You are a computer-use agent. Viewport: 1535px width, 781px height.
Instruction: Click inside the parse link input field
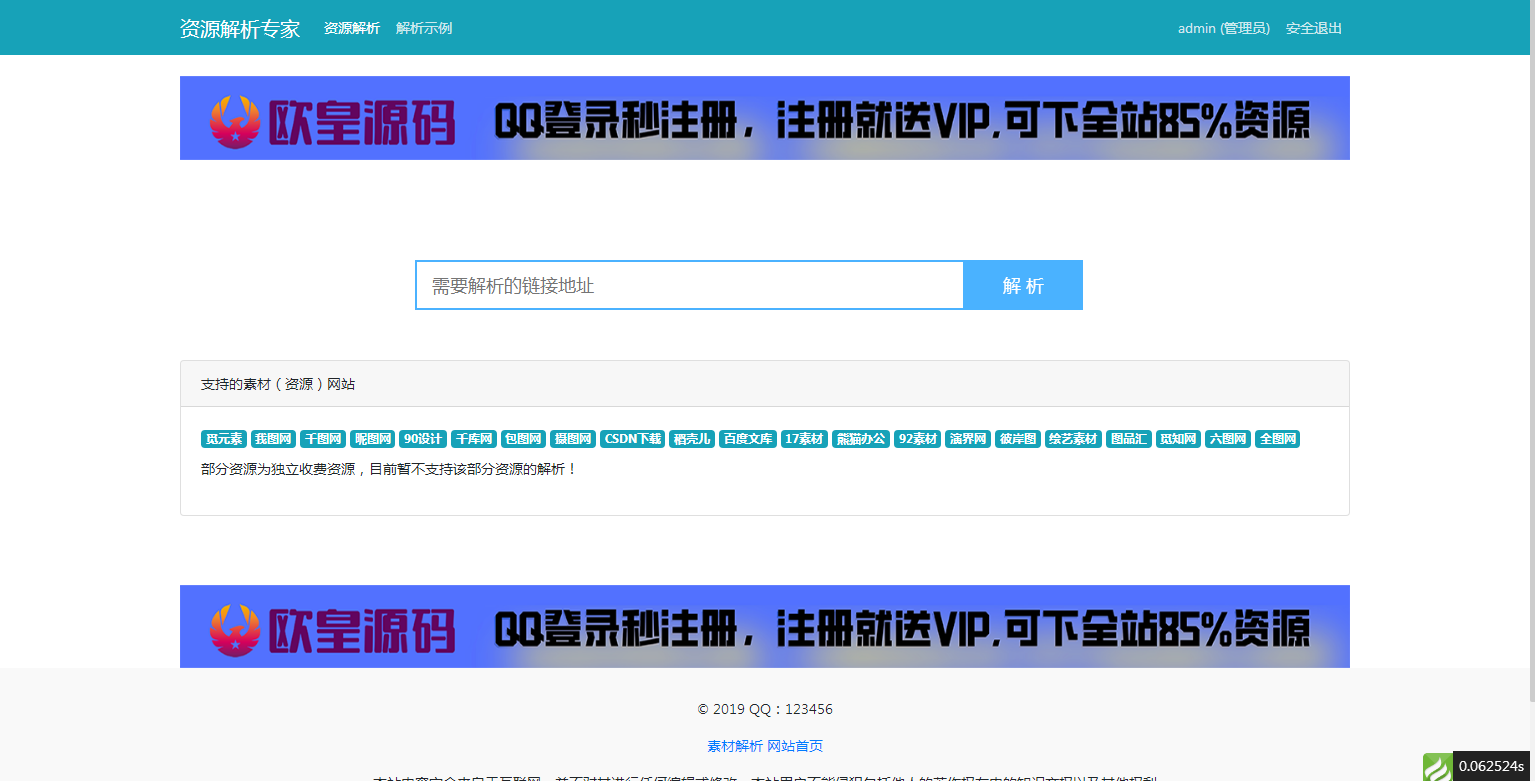pyautogui.click(x=689, y=284)
